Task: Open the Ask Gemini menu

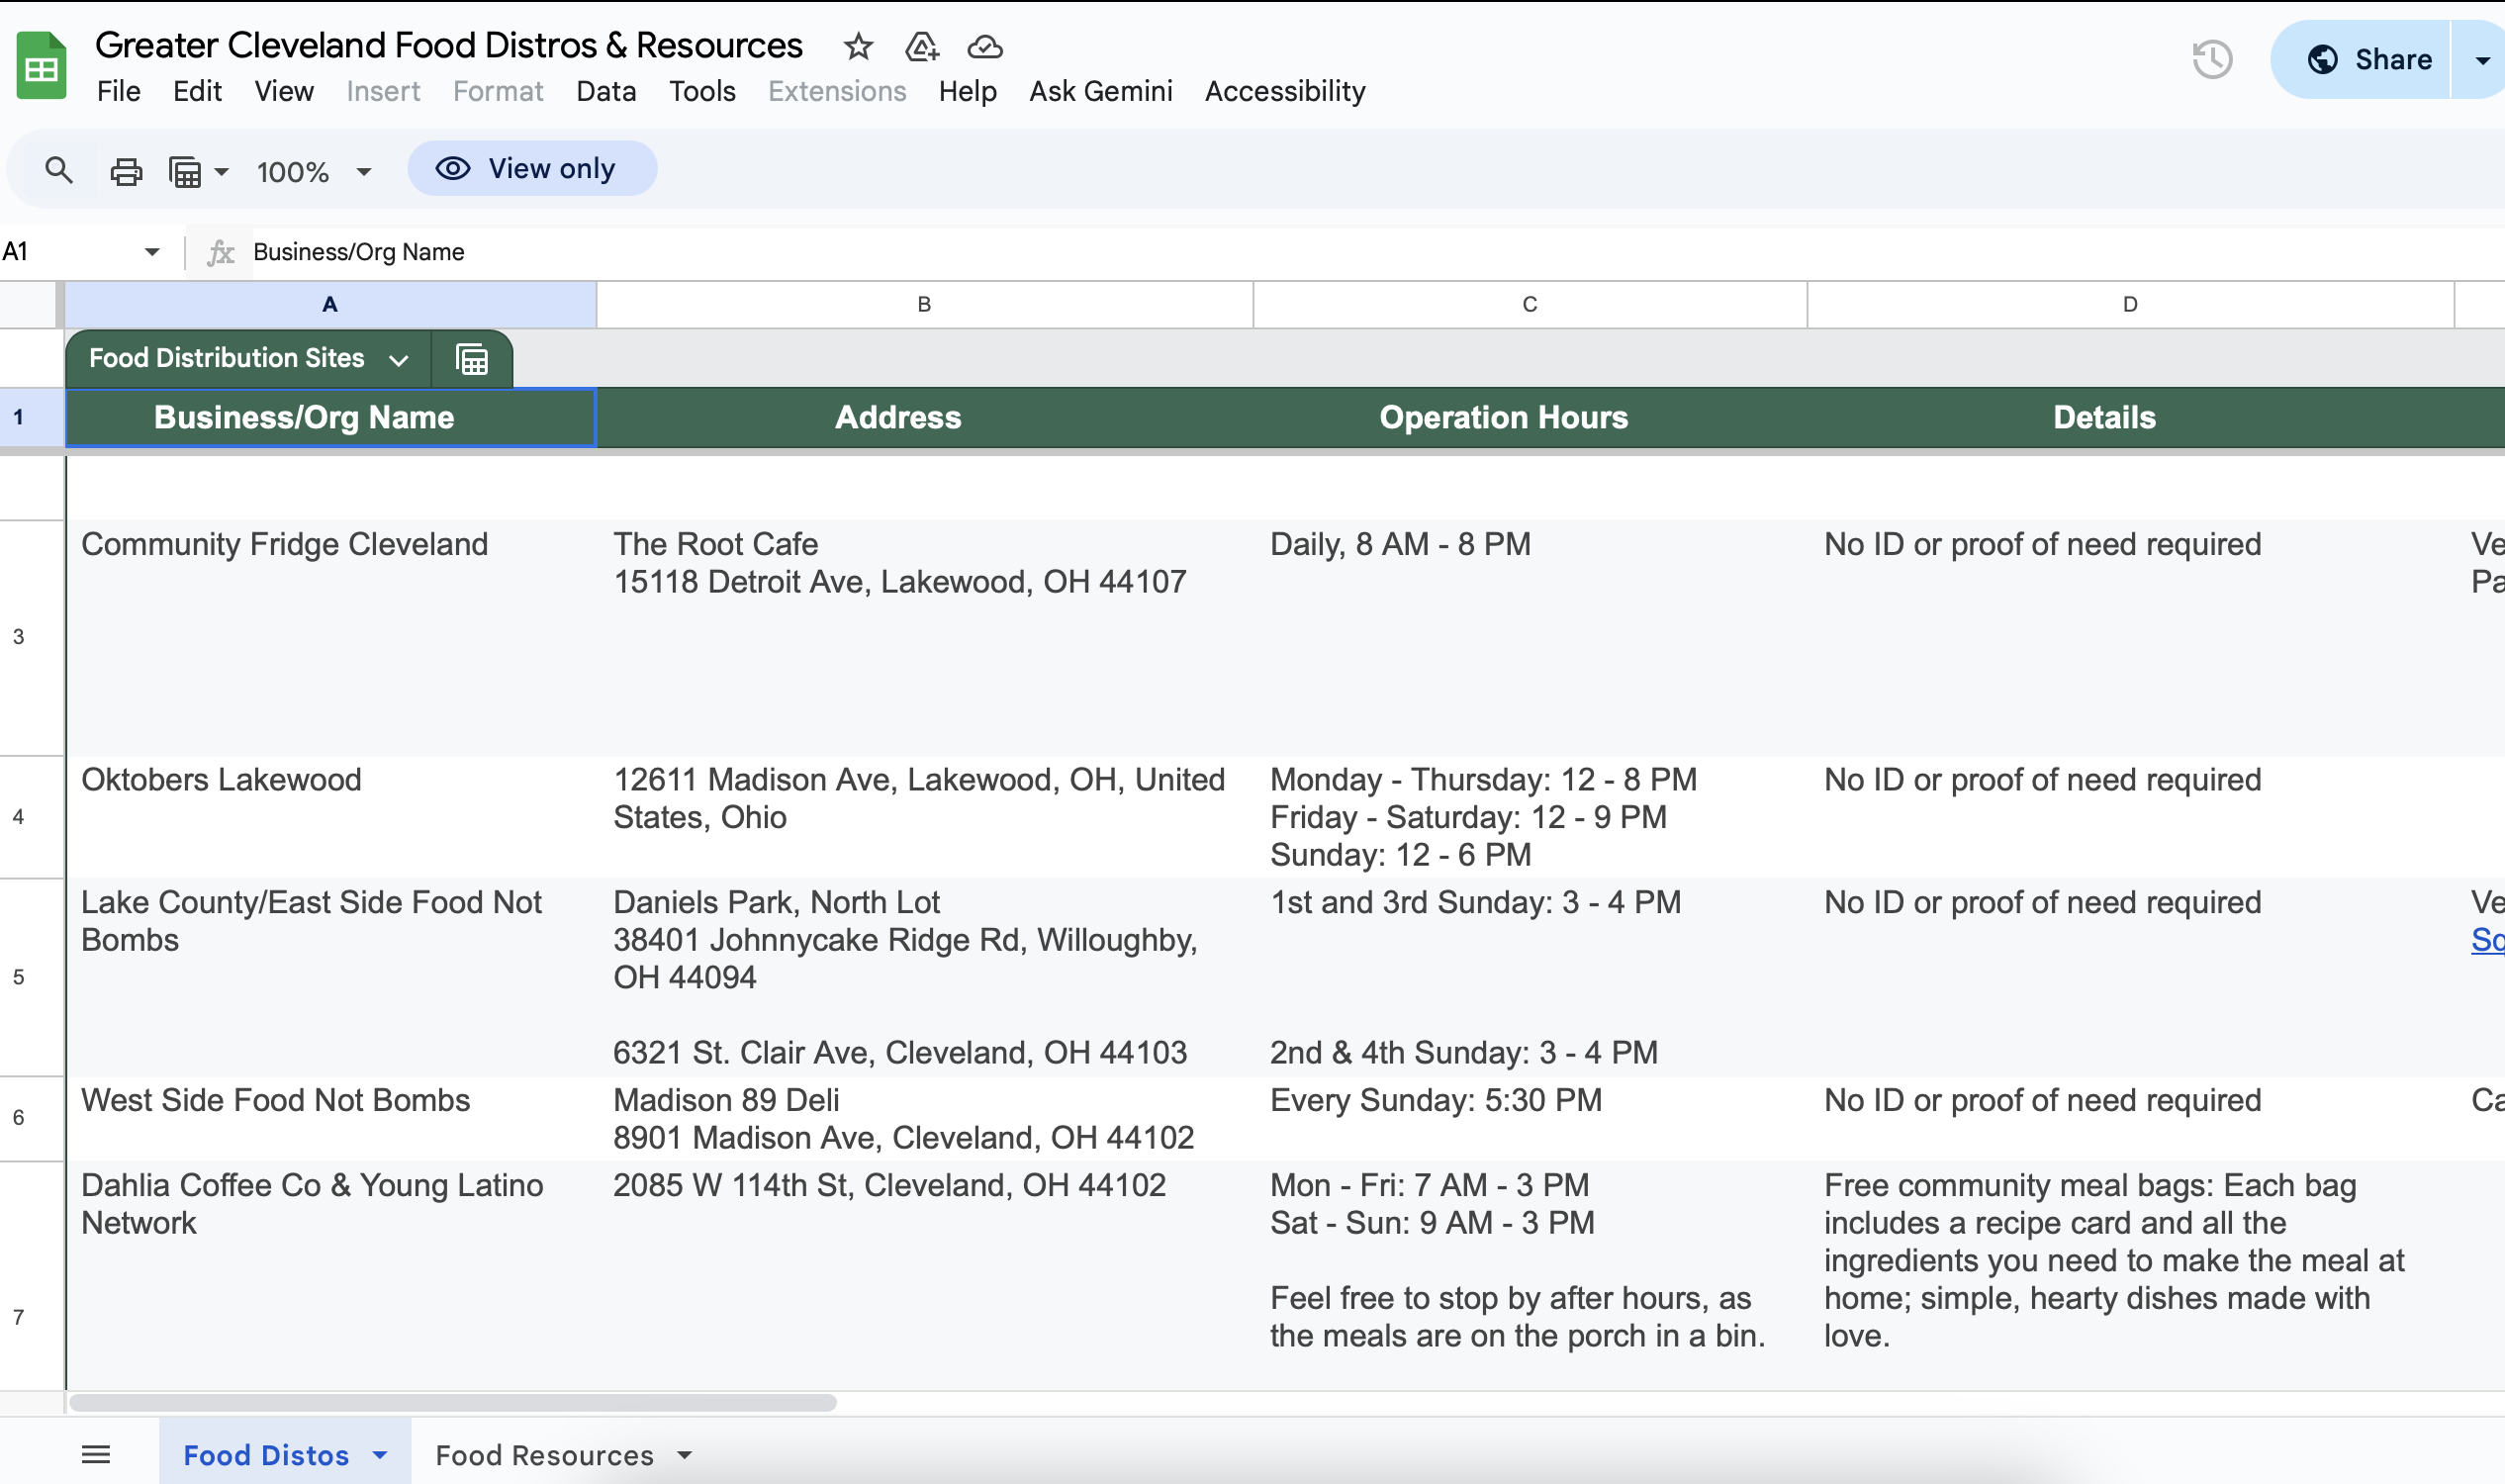Action: click(x=1100, y=91)
